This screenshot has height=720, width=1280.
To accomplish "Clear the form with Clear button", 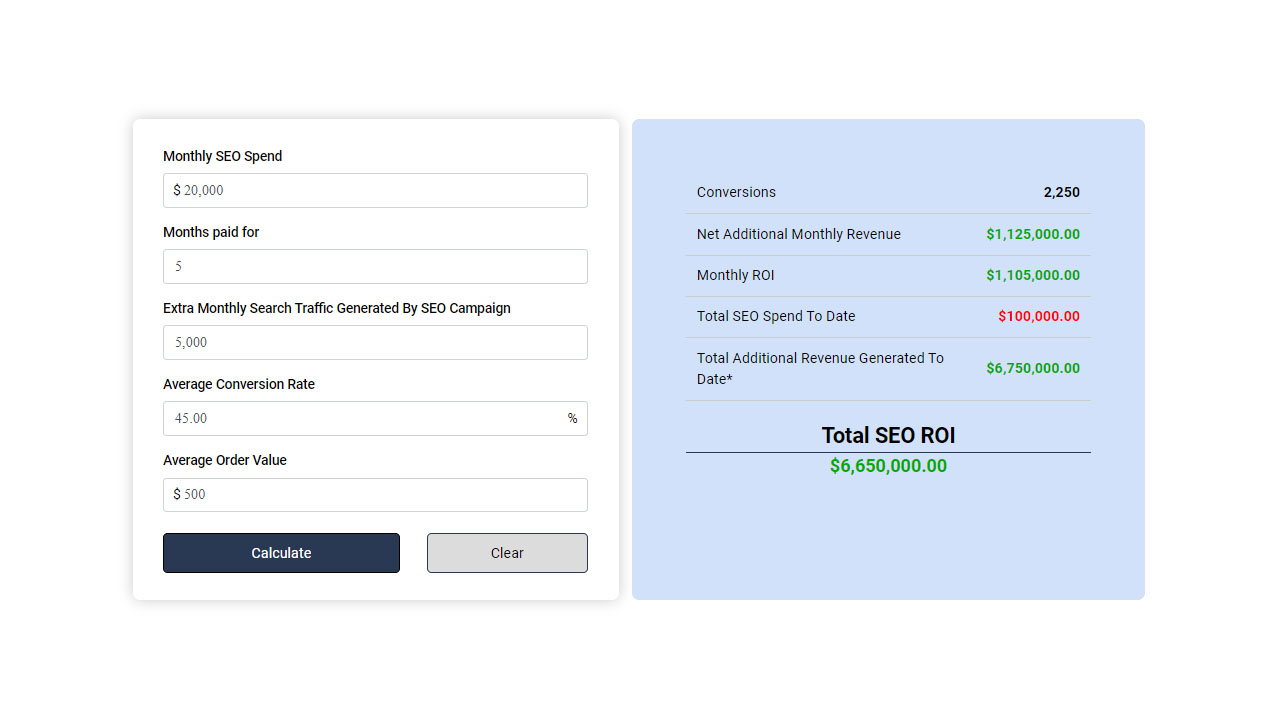I will click(x=507, y=553).
